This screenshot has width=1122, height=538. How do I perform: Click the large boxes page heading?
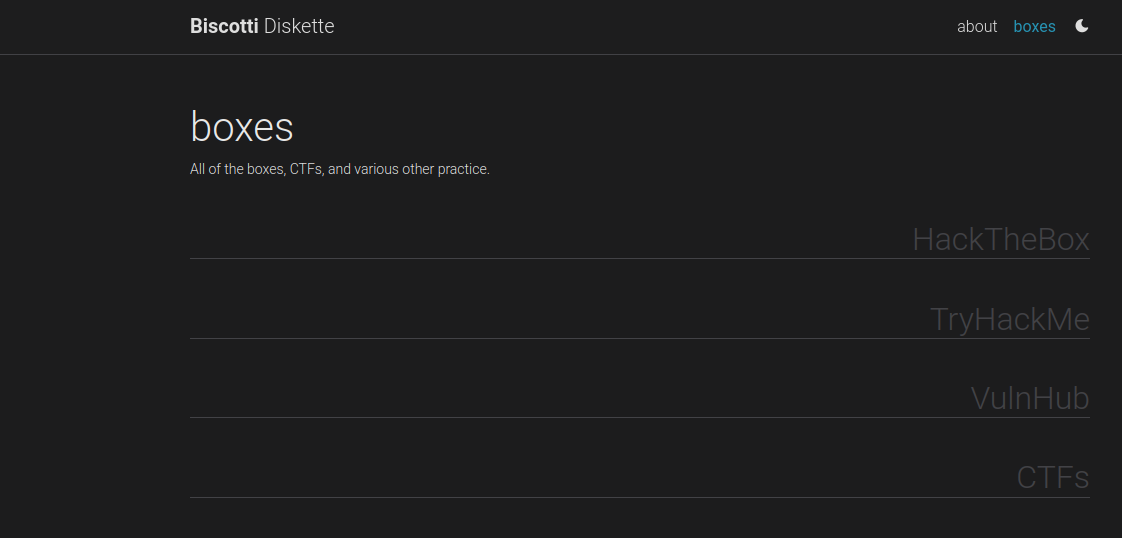click(x=242, y=128)
